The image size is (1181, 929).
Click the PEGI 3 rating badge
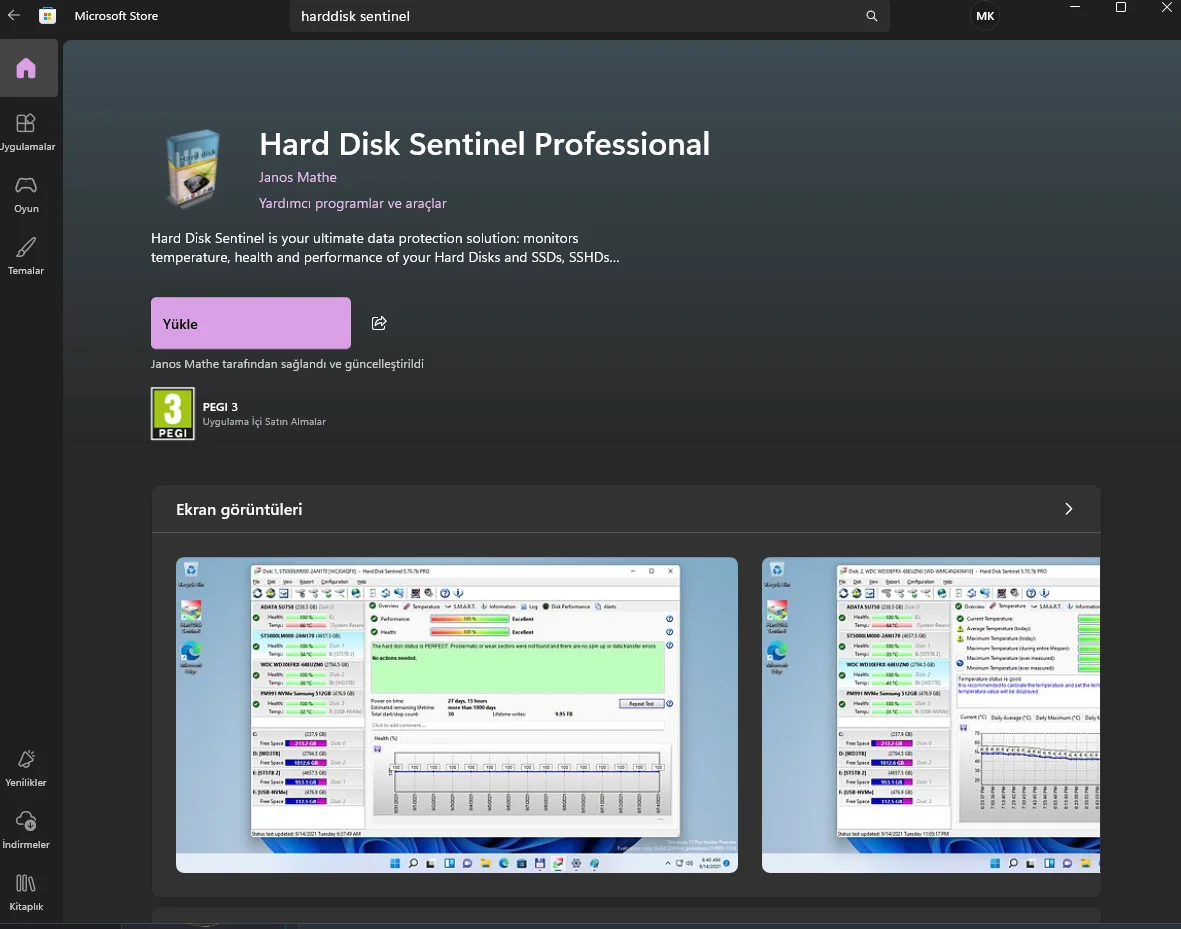click(x=172, y=414)
